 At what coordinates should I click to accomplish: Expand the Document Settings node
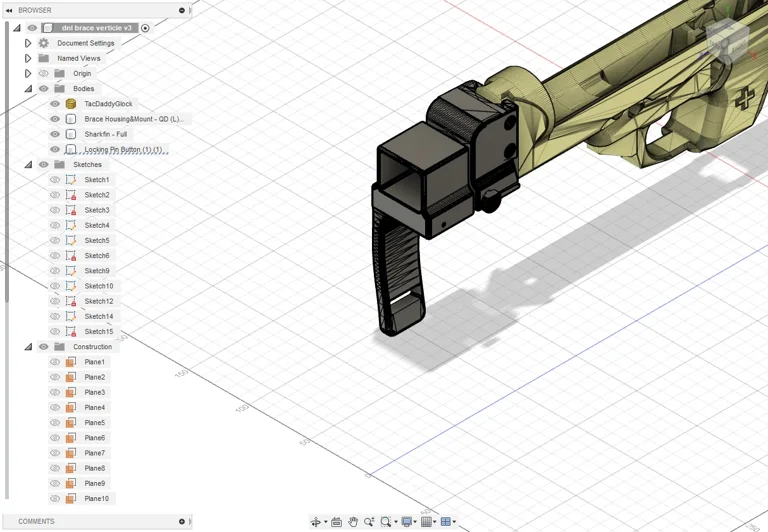coord(28,43)
